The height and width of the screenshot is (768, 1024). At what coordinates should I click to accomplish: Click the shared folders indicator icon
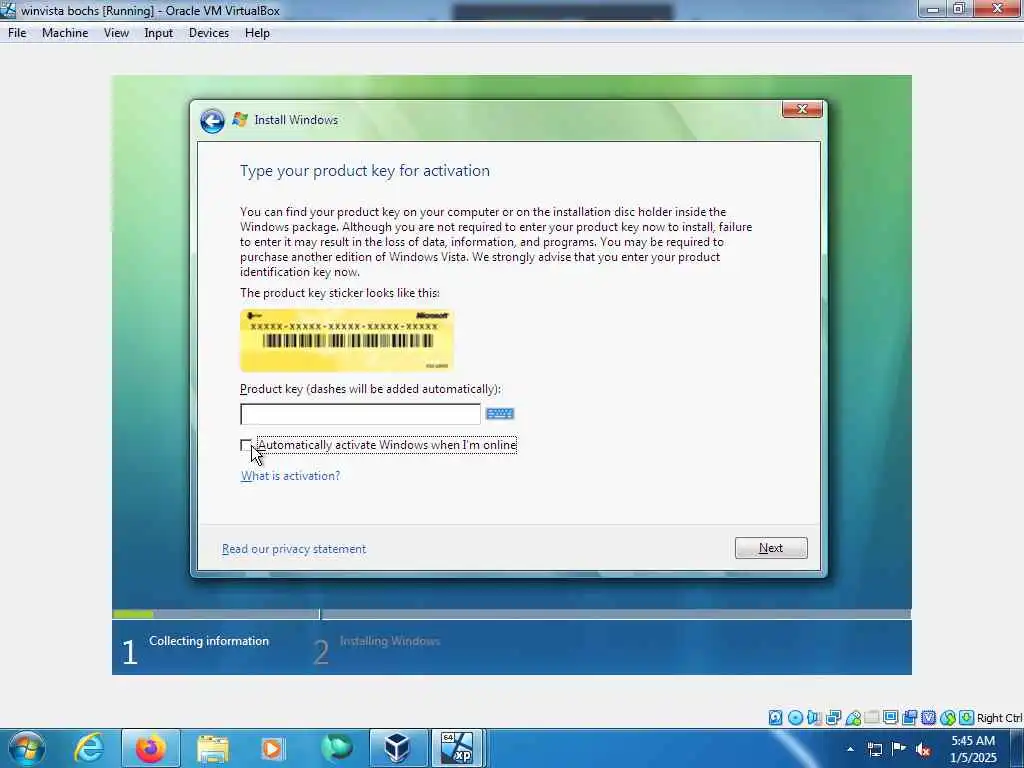click(871, 718)
